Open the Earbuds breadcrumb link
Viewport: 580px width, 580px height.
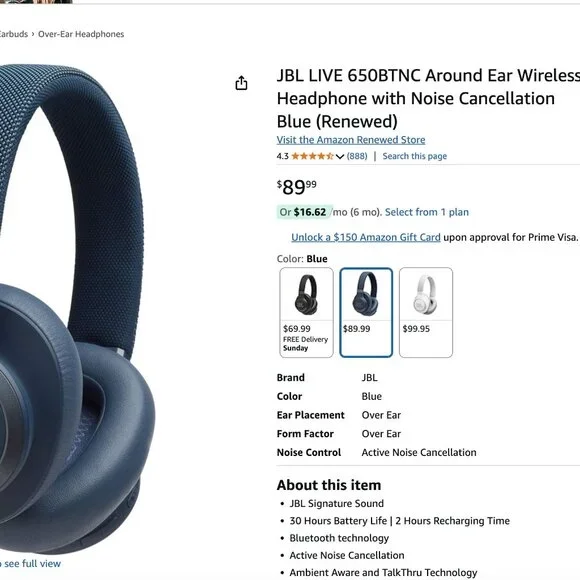tap(14, 34)
